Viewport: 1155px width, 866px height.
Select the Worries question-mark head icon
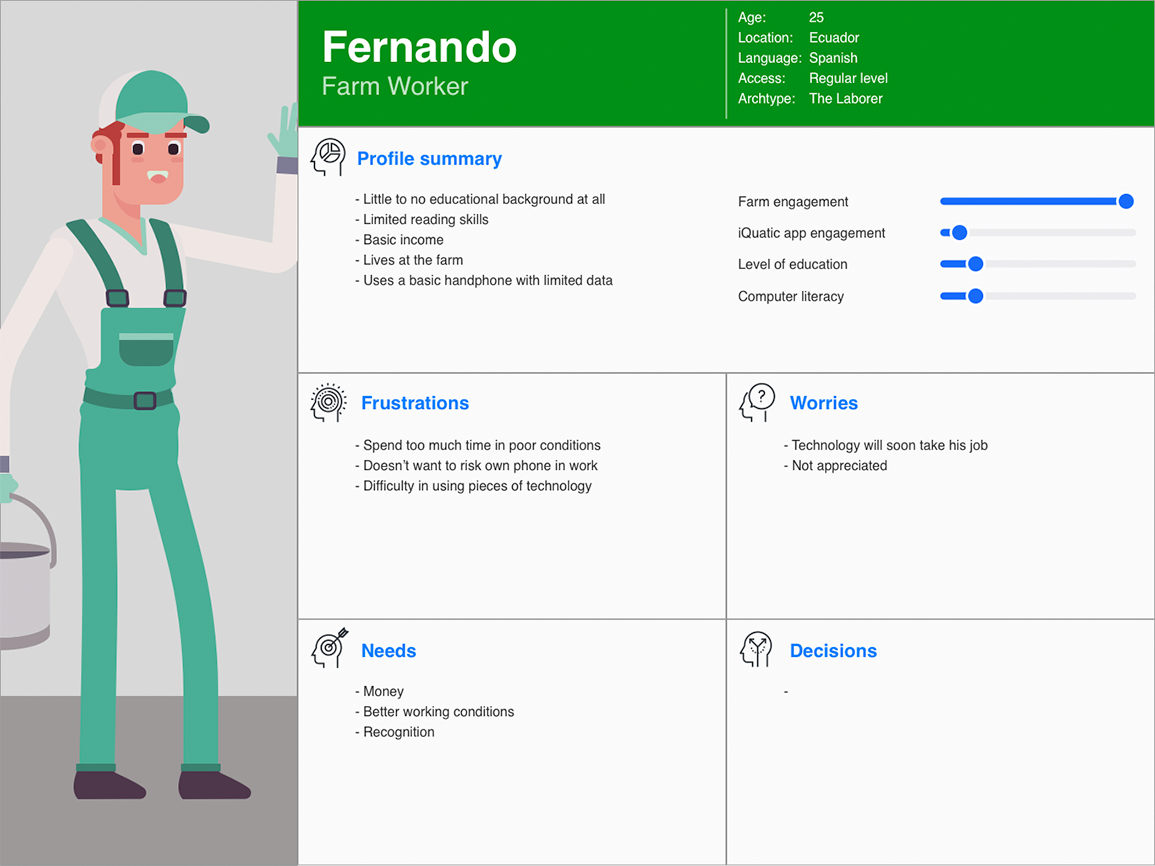(x=757, y=402)
